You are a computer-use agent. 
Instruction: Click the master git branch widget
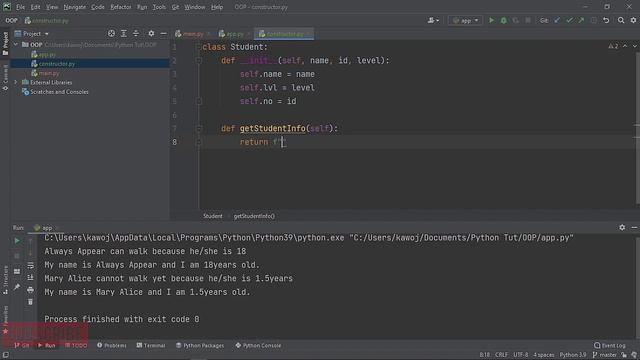coord(604,355)
